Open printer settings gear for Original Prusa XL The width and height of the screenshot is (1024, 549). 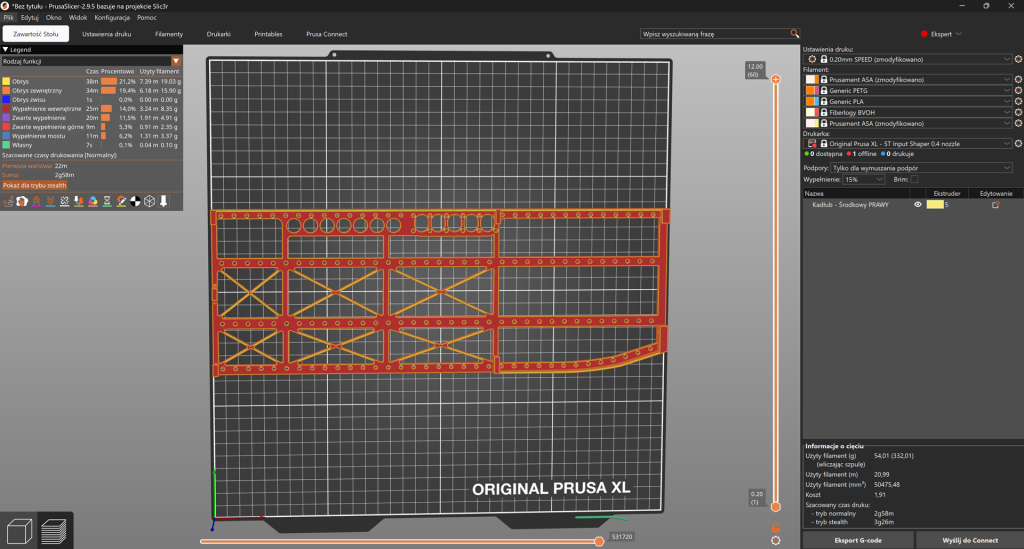(x=1017, y=144)
